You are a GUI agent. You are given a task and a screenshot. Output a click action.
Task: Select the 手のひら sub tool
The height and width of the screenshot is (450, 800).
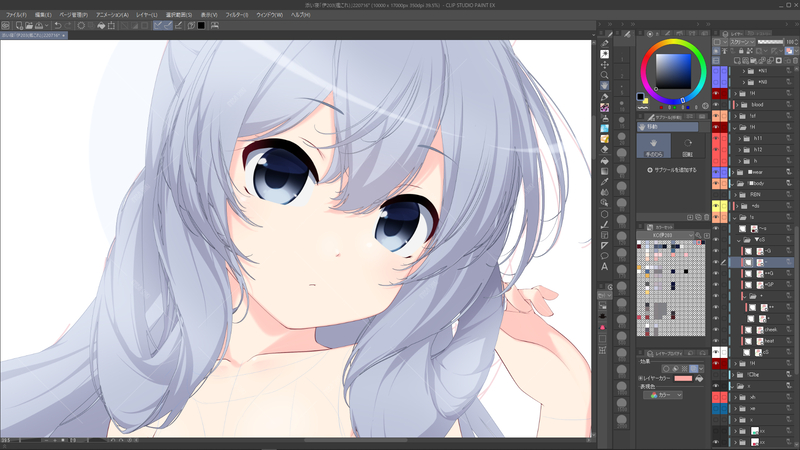pyautogui.click(x=653, y=146)
